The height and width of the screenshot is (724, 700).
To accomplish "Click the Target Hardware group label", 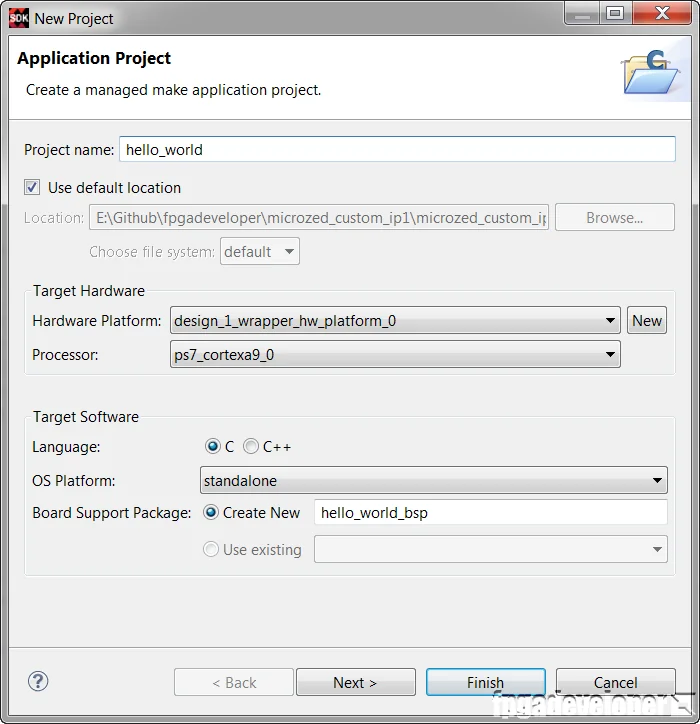I will coord(89,291).
